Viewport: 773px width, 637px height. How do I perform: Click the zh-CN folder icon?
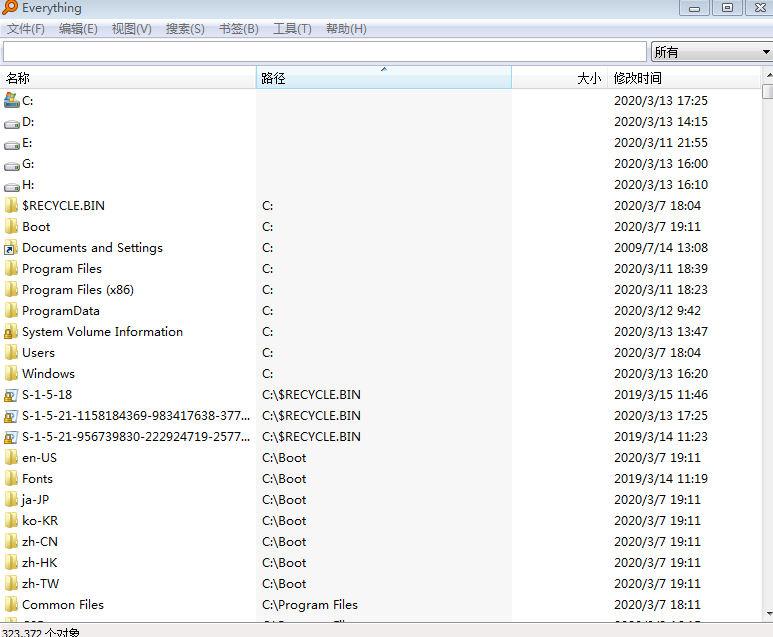(x=11, y=542)
